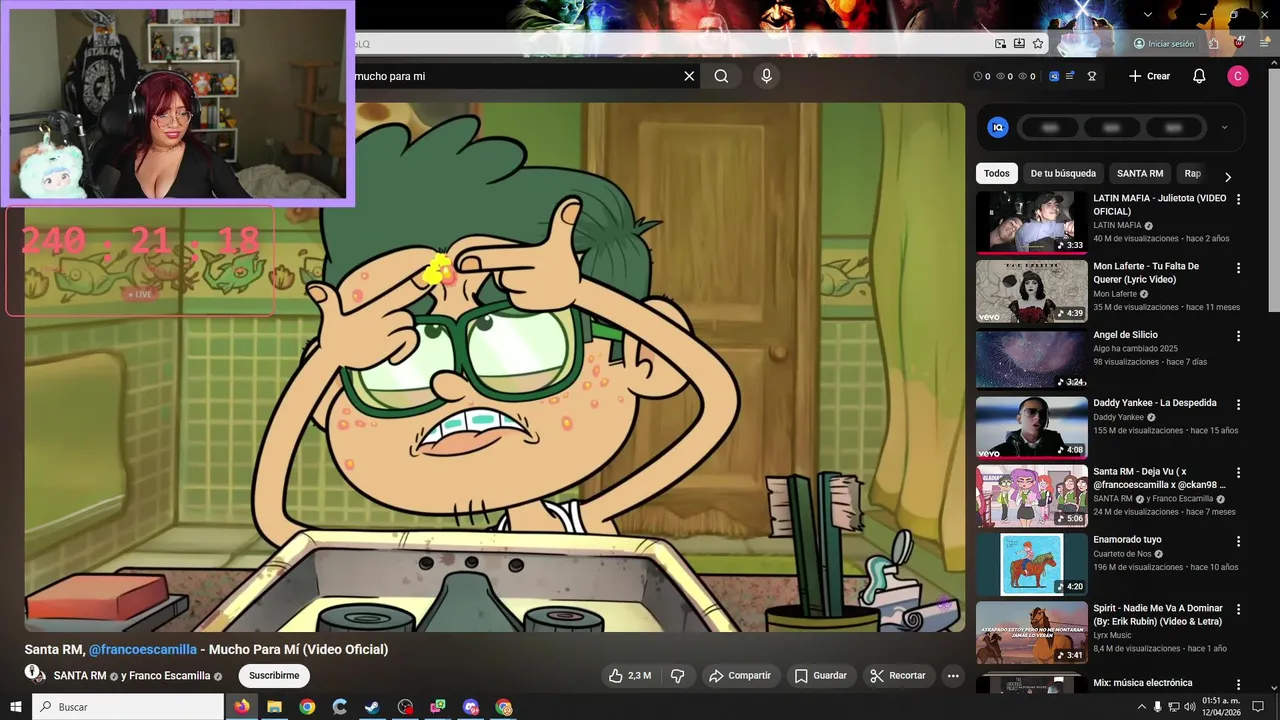Open options menu for Daddy Yankee La Despedida
The image size is (1280, 720).
(1238, 404)
